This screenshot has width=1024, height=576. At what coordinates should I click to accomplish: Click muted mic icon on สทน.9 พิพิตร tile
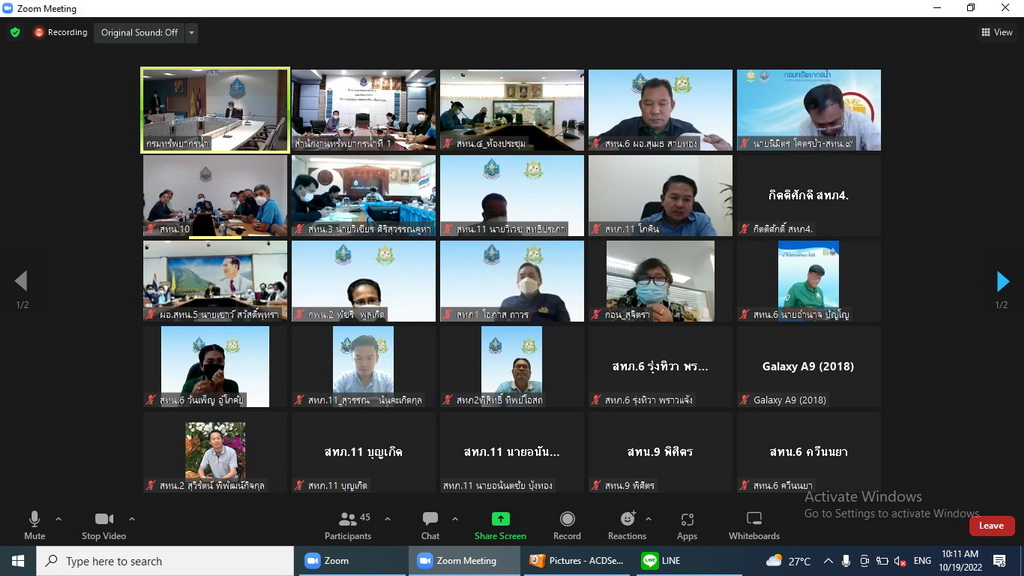point(596,485)
